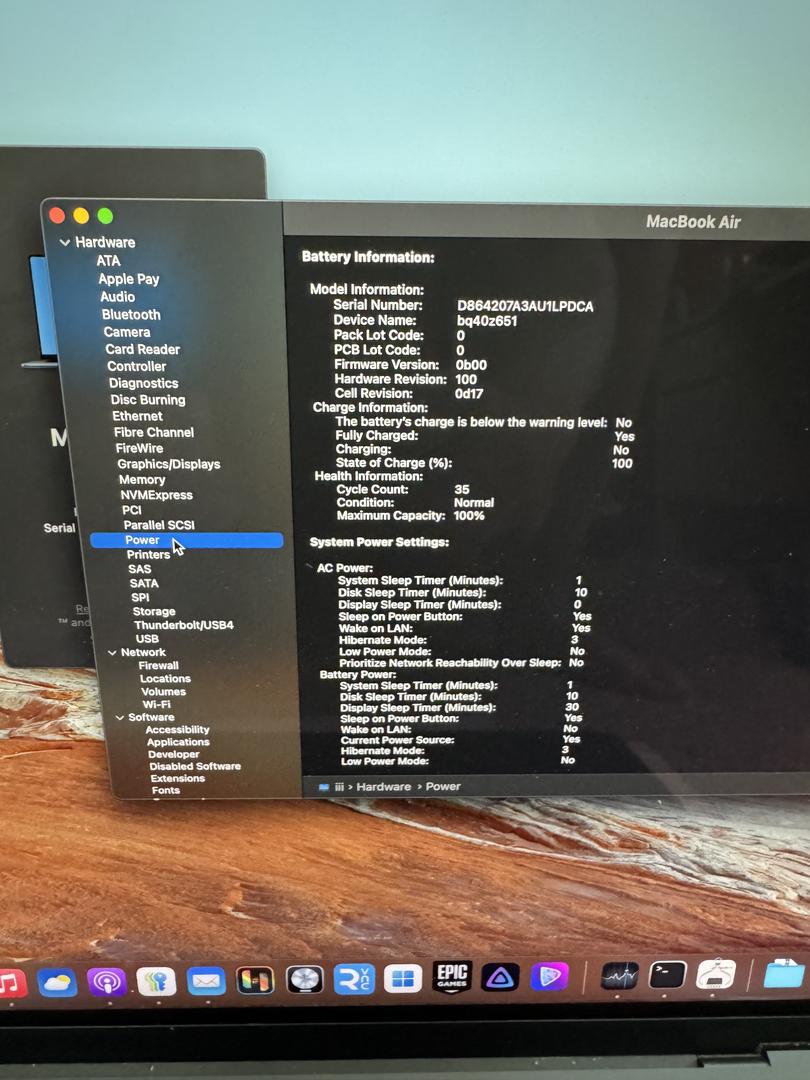Select Power in the bottom path bar
Viewport: 810px width, 1080px height.
[x=443, y=786]
